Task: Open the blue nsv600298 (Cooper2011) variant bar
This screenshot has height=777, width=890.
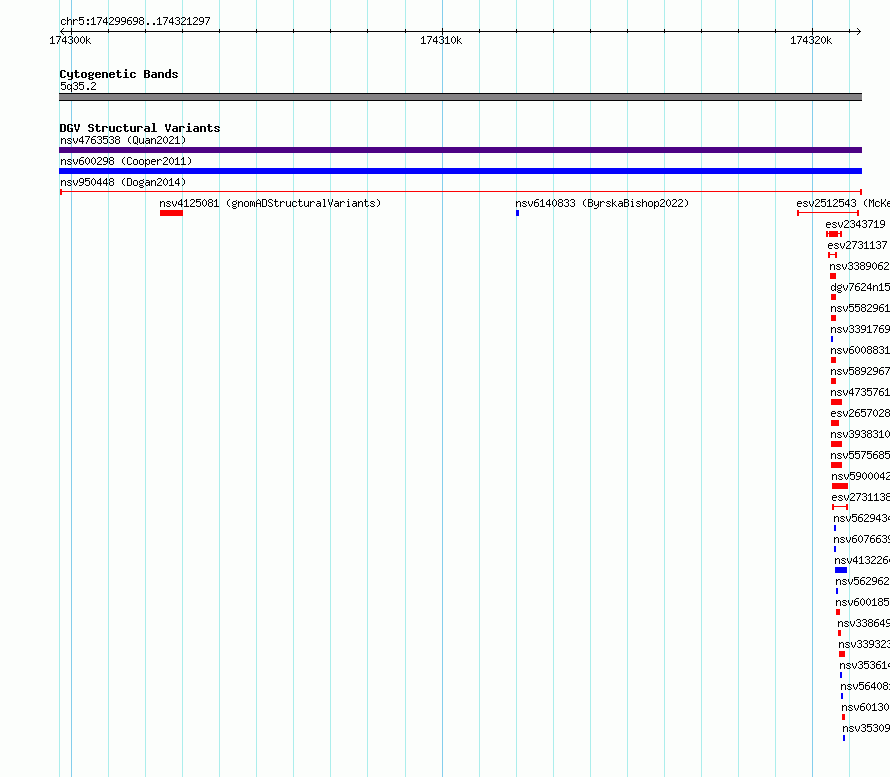Action: point(460,171)
